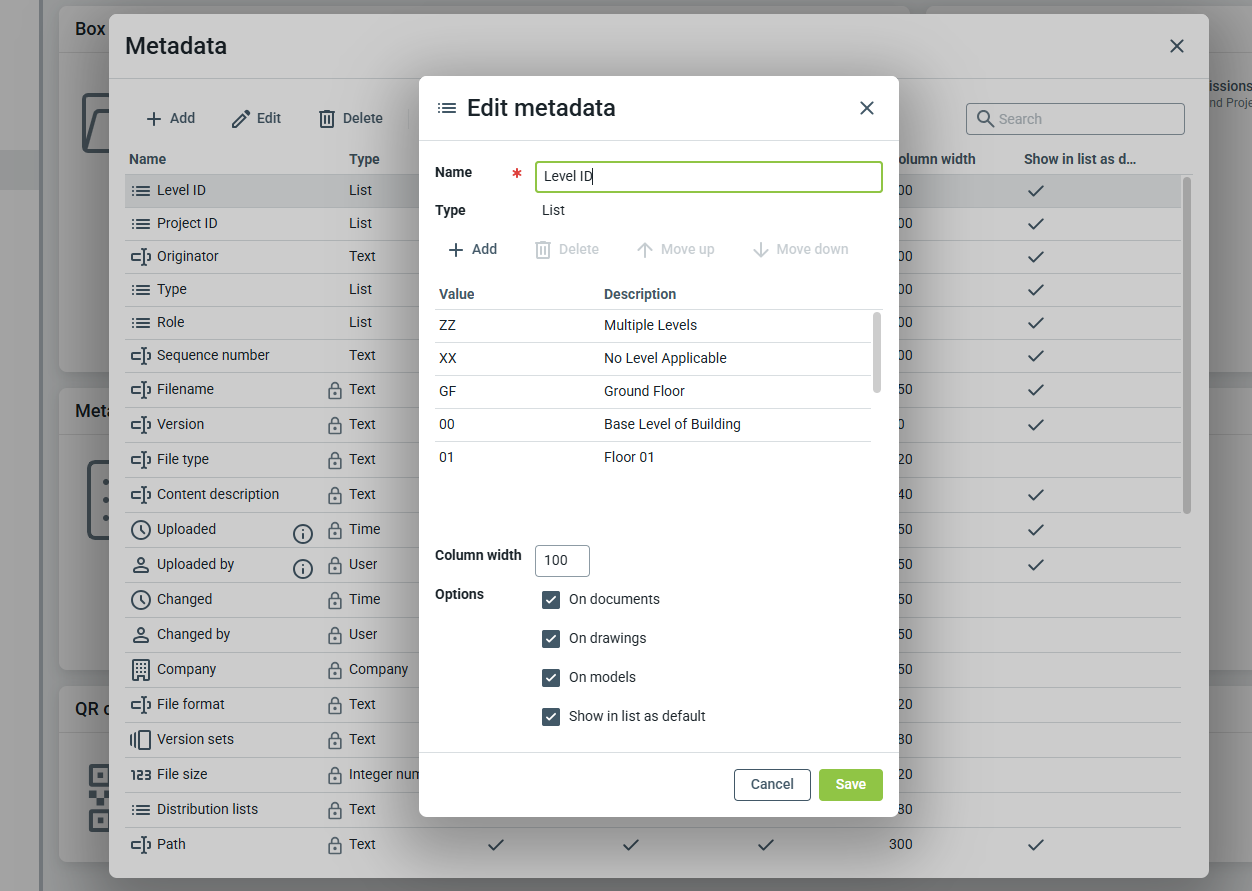Click the lock icon next to Filename
The width and height of the screenshot is (1252, 891).
[335, 390]
